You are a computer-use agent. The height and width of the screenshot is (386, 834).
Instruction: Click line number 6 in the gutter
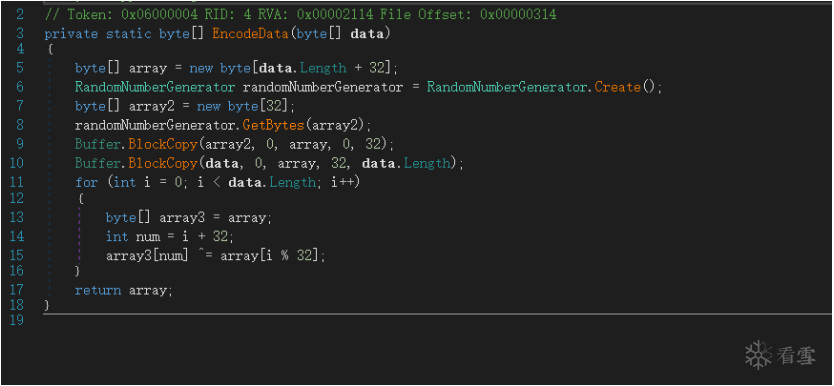pyautogui.click(x=20, y=87)
